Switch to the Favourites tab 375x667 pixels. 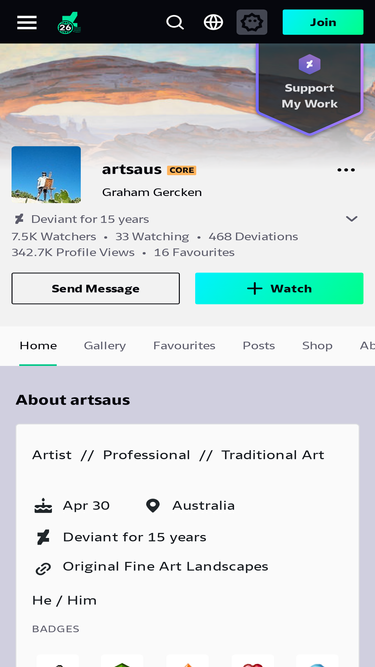[184, 345]
